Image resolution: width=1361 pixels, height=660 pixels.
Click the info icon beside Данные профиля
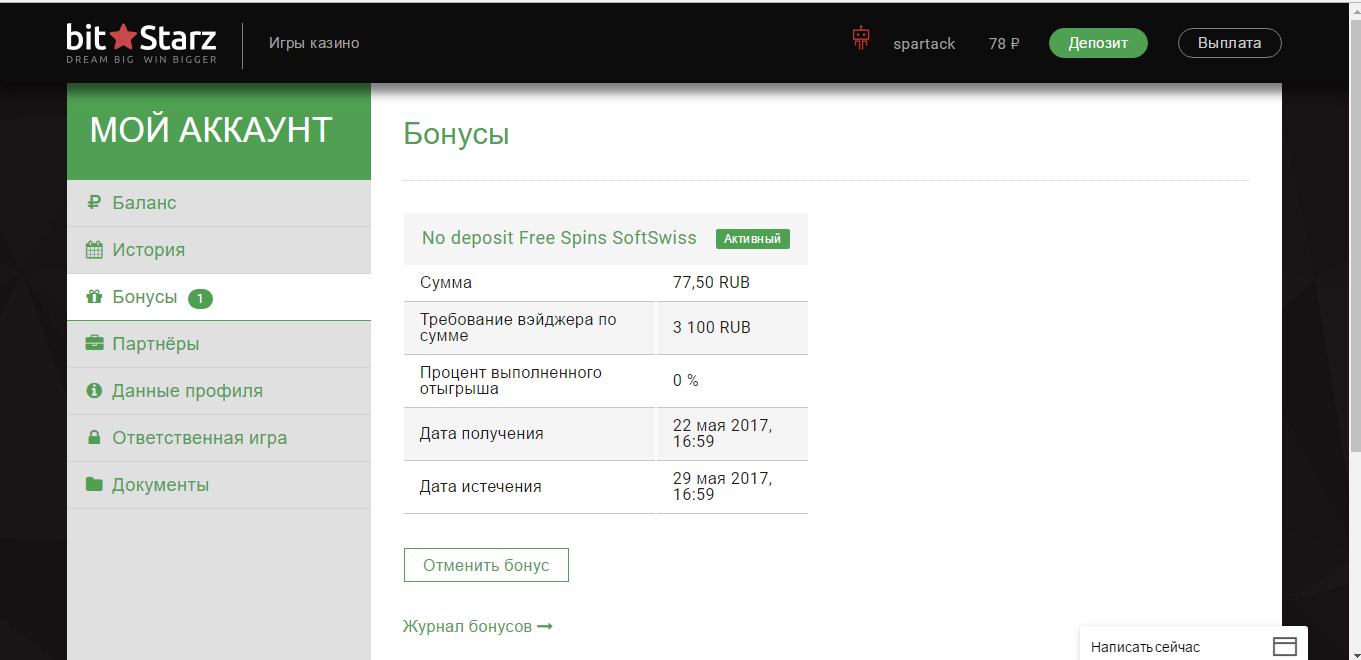pyautogui.click(x=94, y=391)
